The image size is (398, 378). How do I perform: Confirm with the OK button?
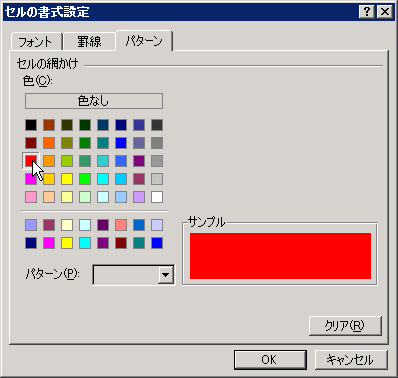270,360
